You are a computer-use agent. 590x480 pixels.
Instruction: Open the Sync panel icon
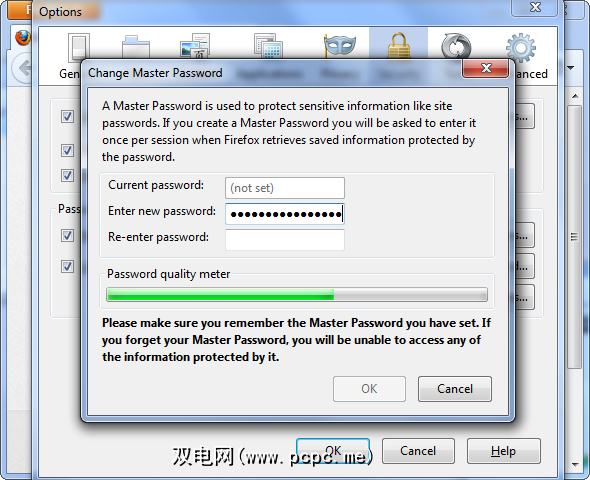pos(456,47)
